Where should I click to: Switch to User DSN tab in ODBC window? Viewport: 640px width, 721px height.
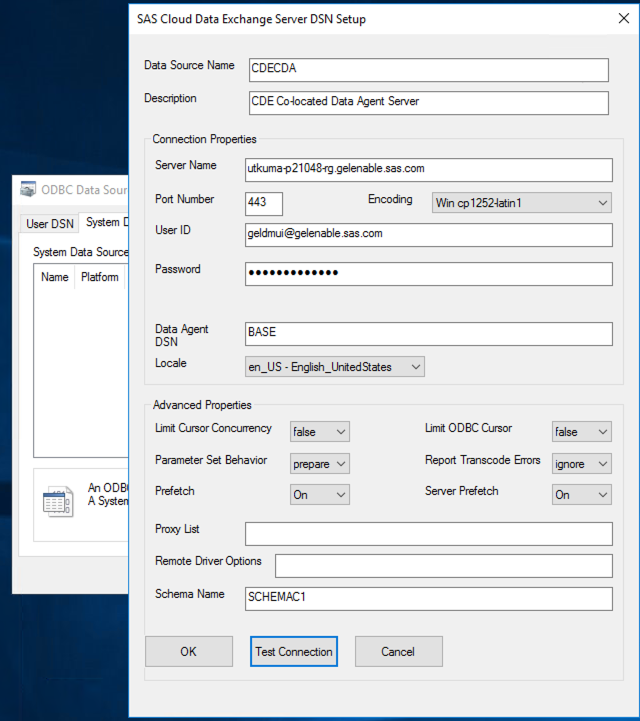click(50, 223)
